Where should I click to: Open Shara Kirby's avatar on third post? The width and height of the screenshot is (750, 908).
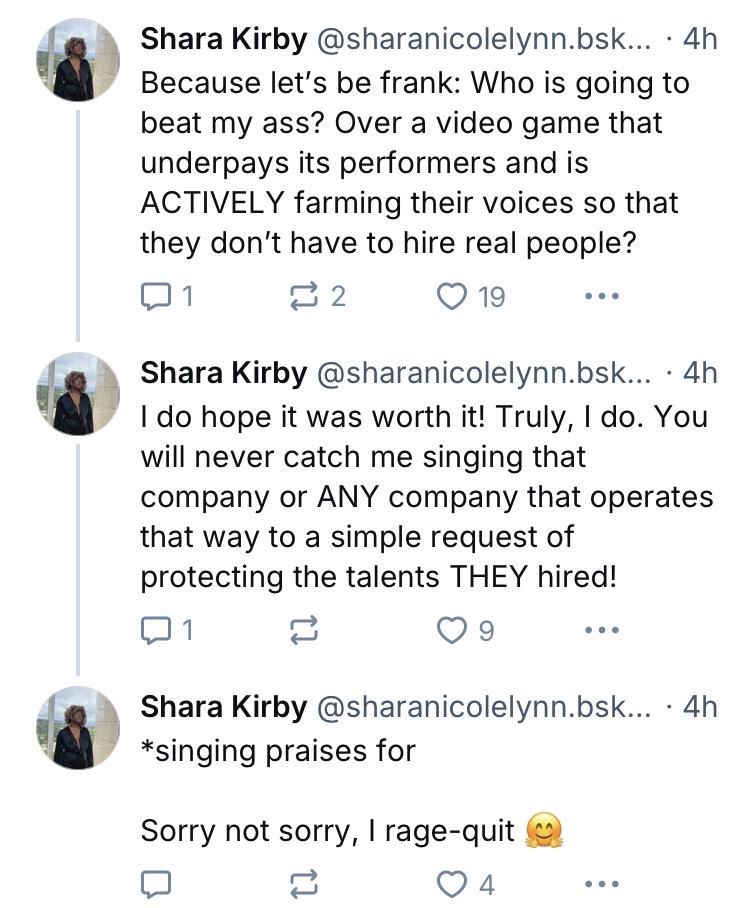(78, 728)
